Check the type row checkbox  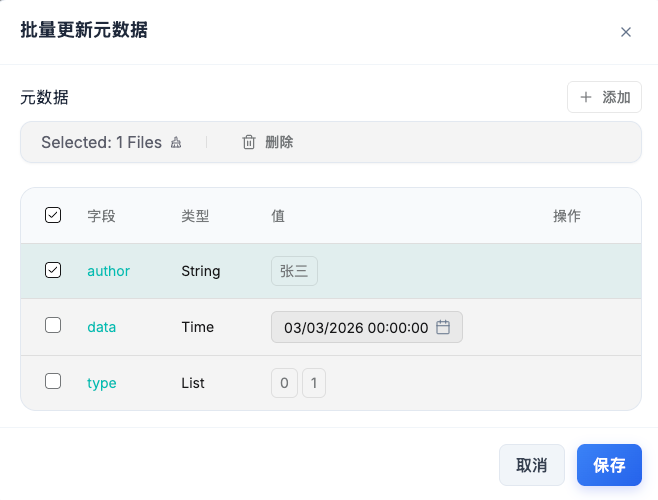click(53, 381)
